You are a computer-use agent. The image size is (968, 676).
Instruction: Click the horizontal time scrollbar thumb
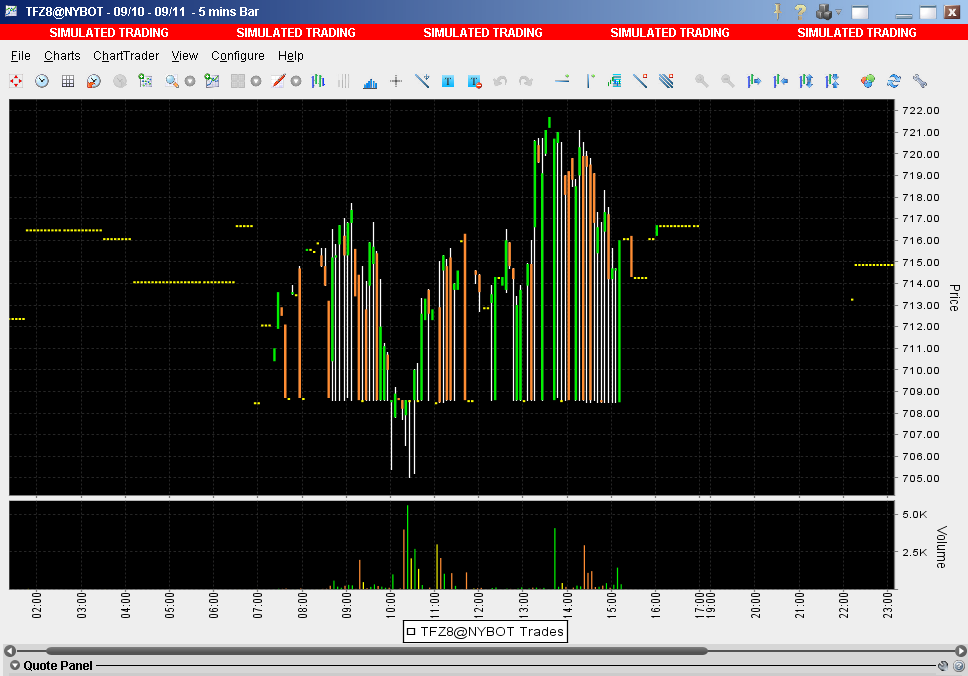375,650
